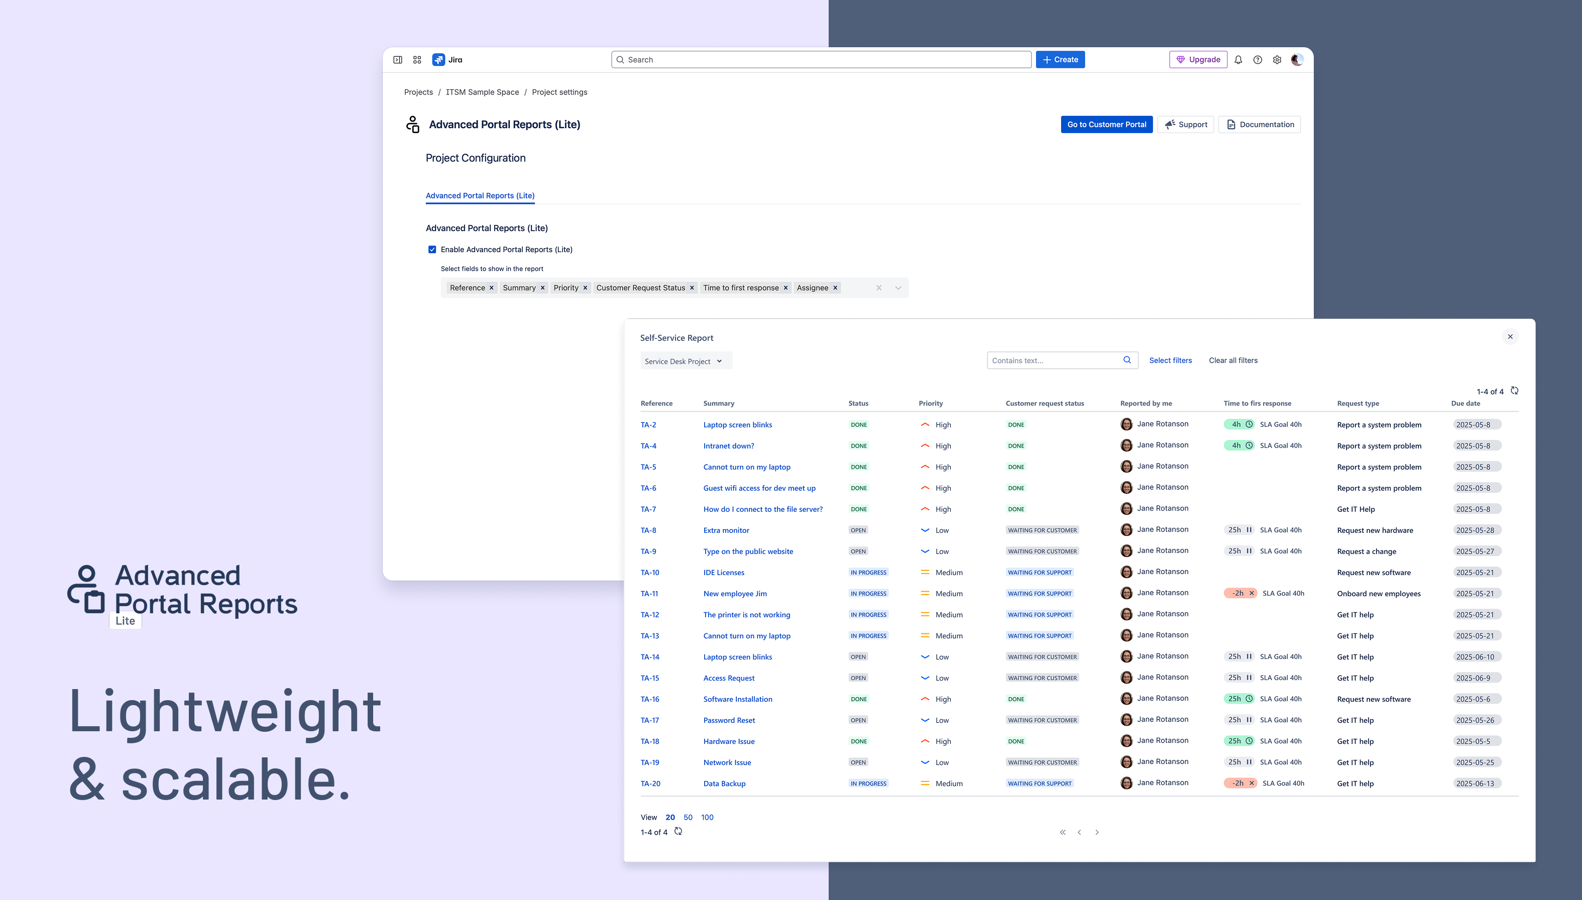This screenshot has width=1582, height=900.
Task: Set view to 50 rows
Action: pyautogui.click(x=688, y=817)
